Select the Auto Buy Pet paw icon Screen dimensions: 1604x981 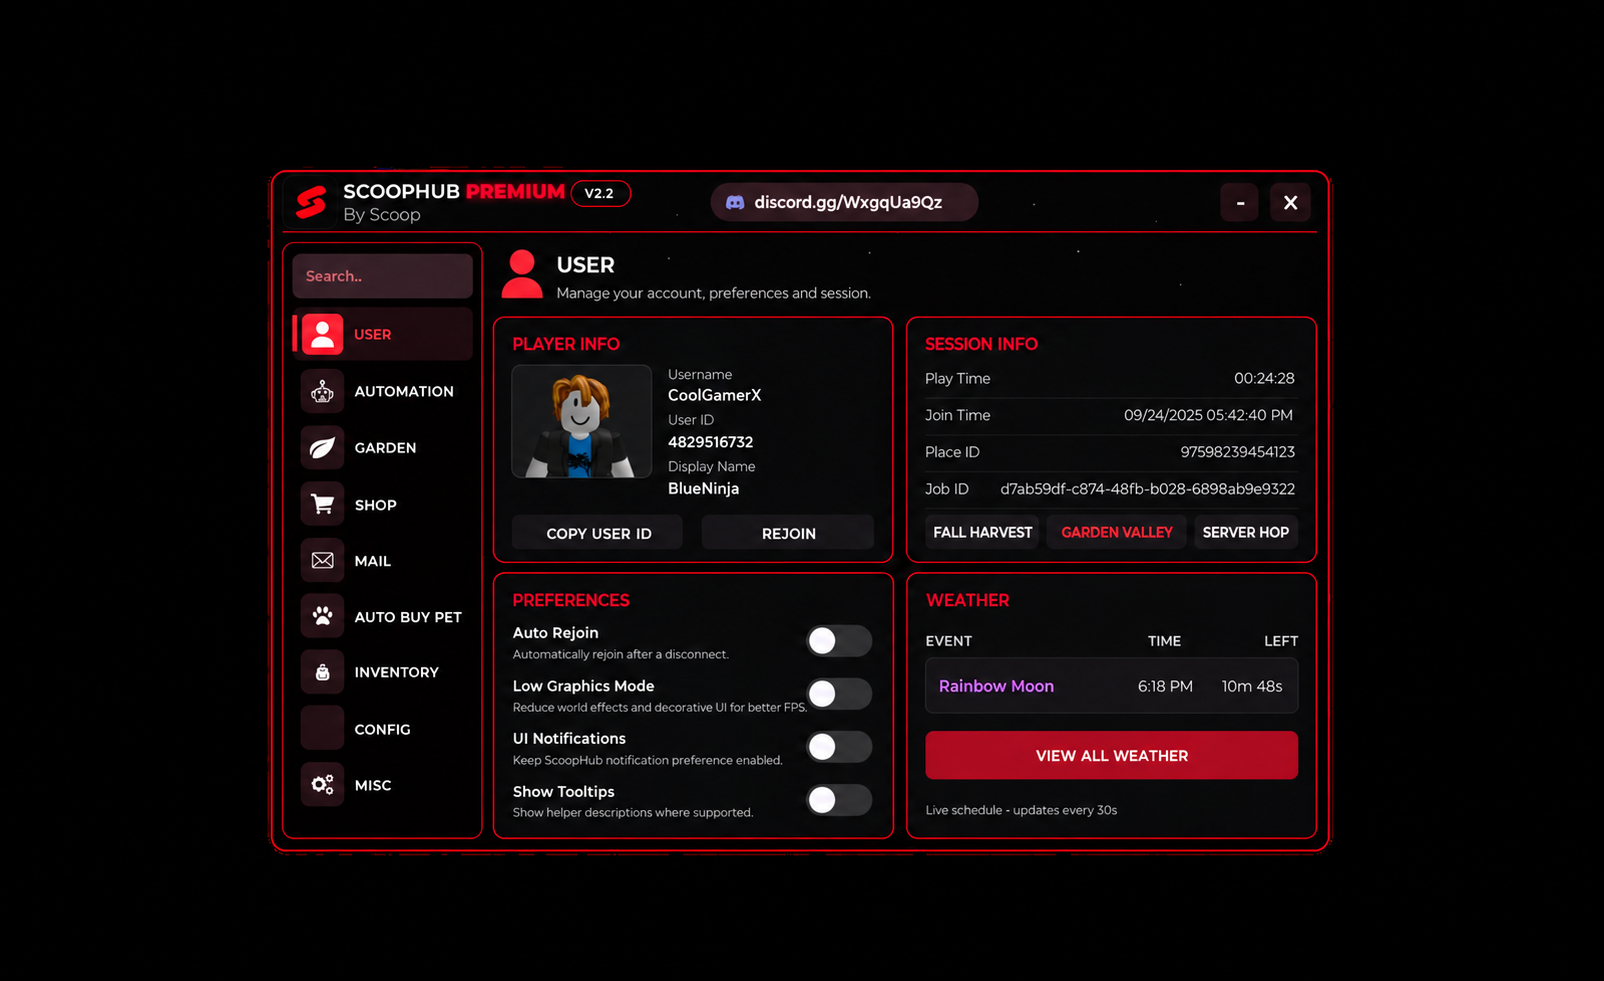pos(322,616)
